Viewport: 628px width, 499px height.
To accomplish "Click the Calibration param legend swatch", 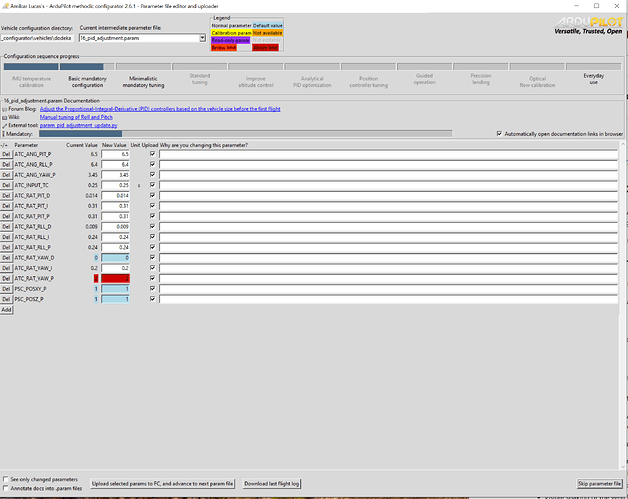I will tap(231, 33).
